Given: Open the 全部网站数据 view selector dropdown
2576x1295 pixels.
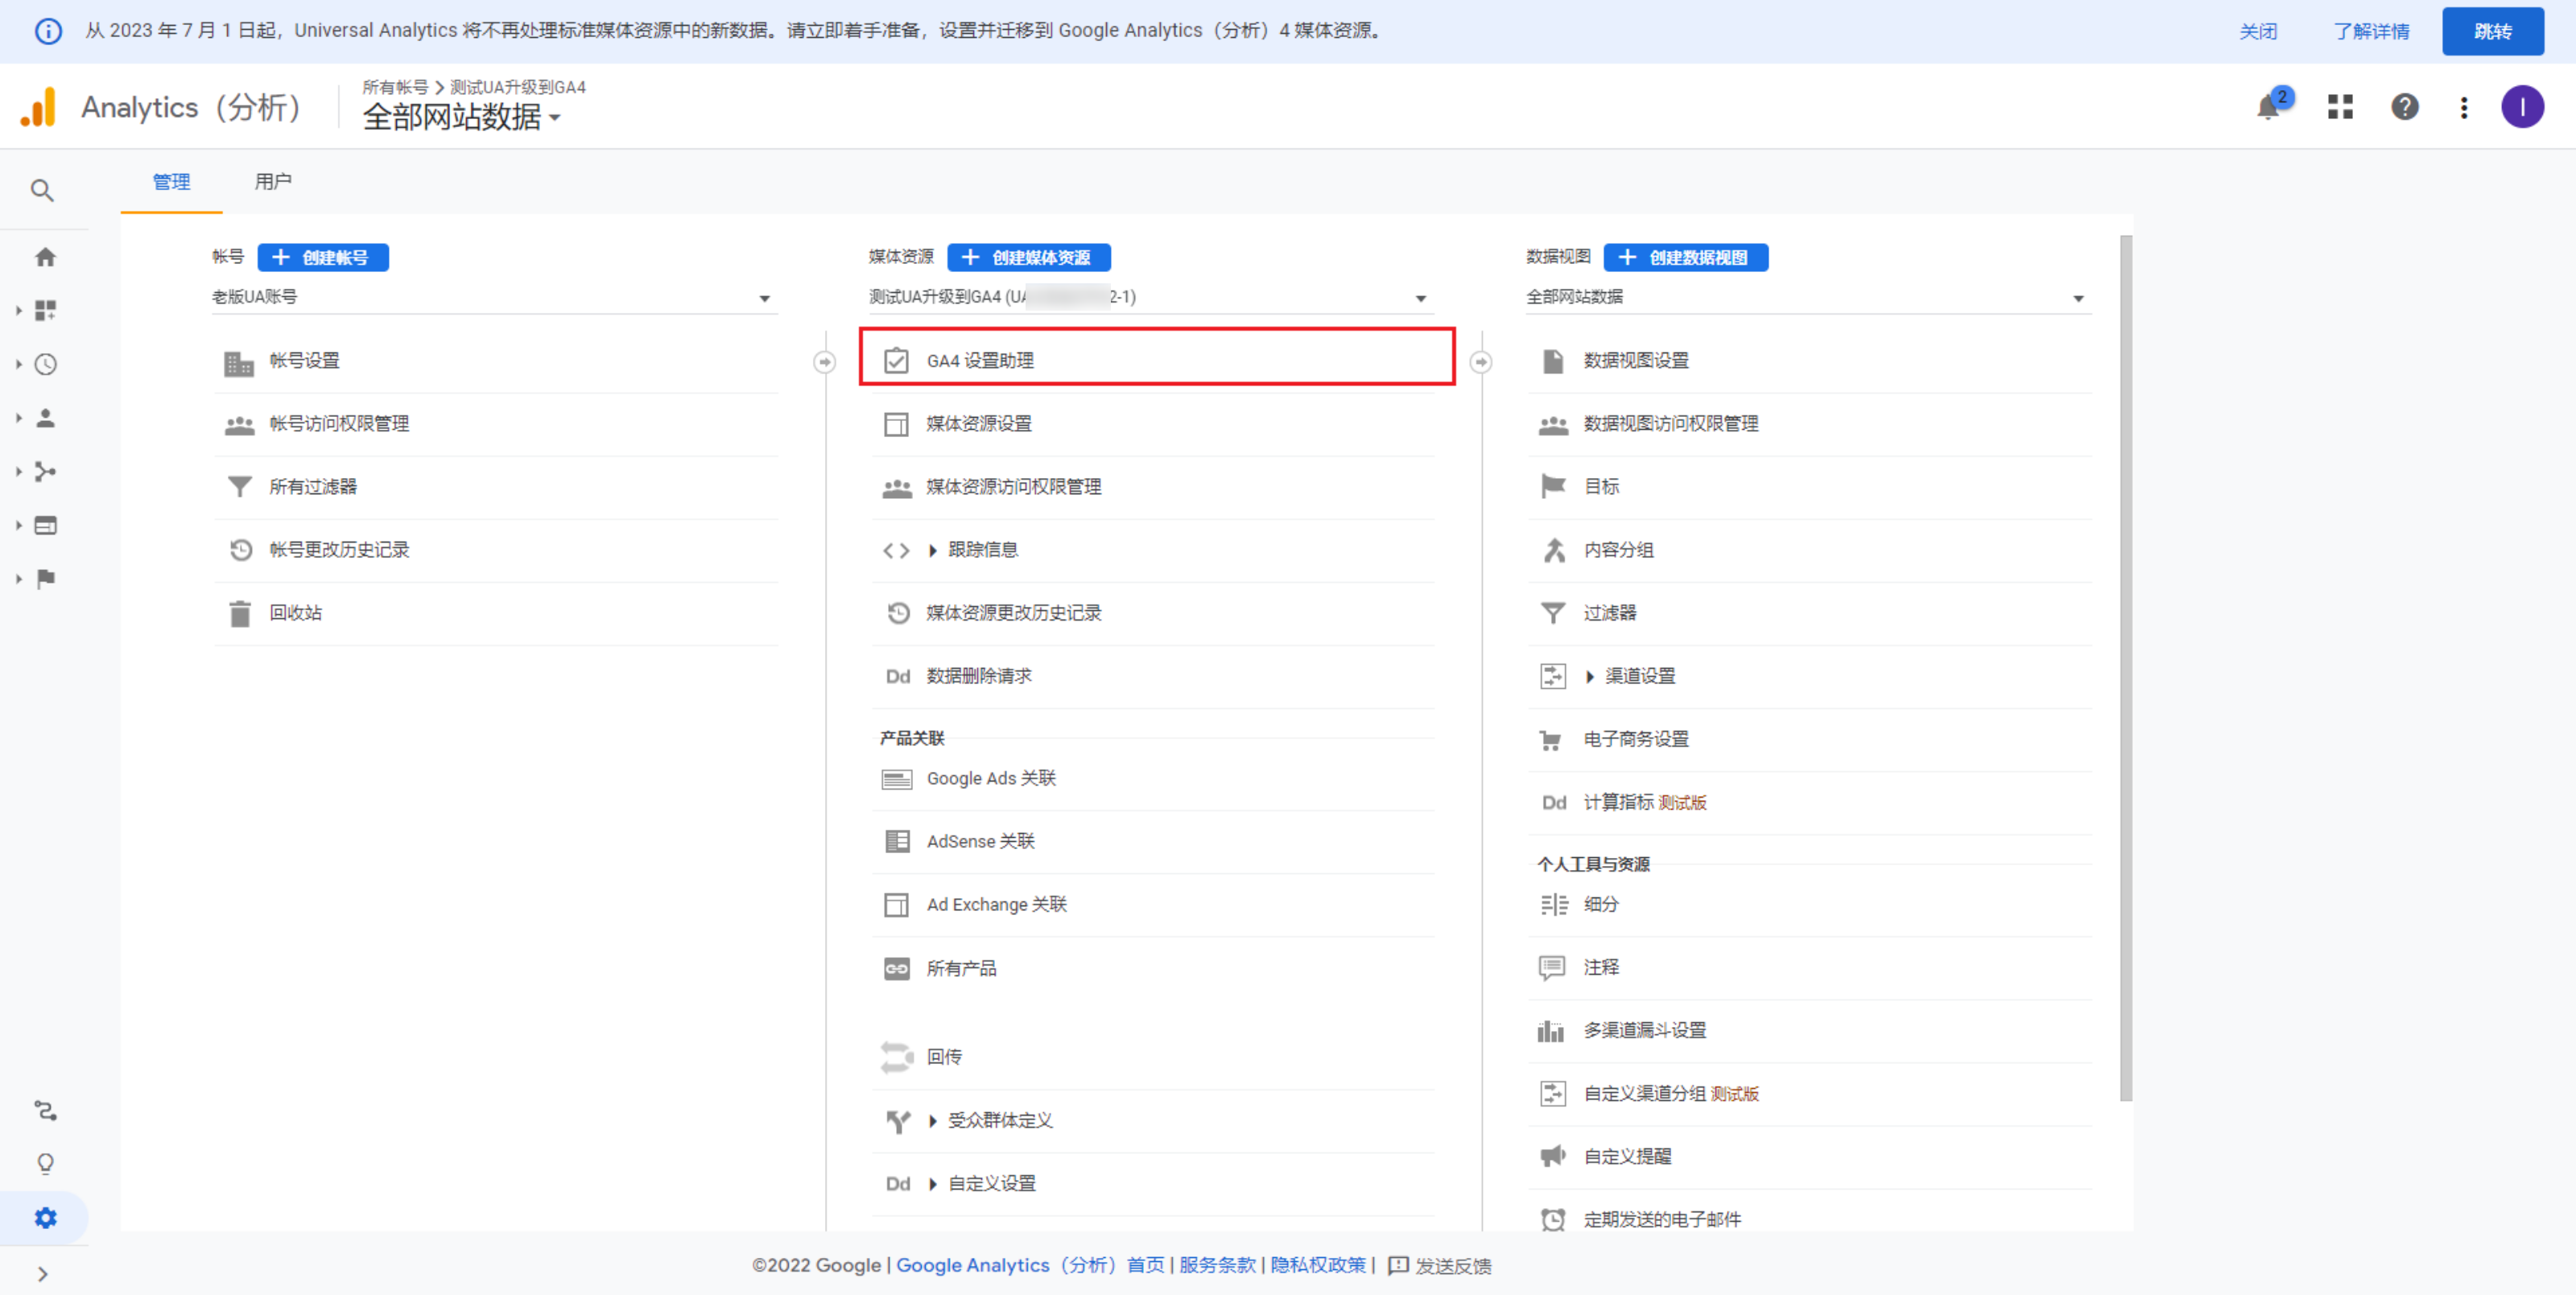Looking at the screenshot, I should 461,118.
